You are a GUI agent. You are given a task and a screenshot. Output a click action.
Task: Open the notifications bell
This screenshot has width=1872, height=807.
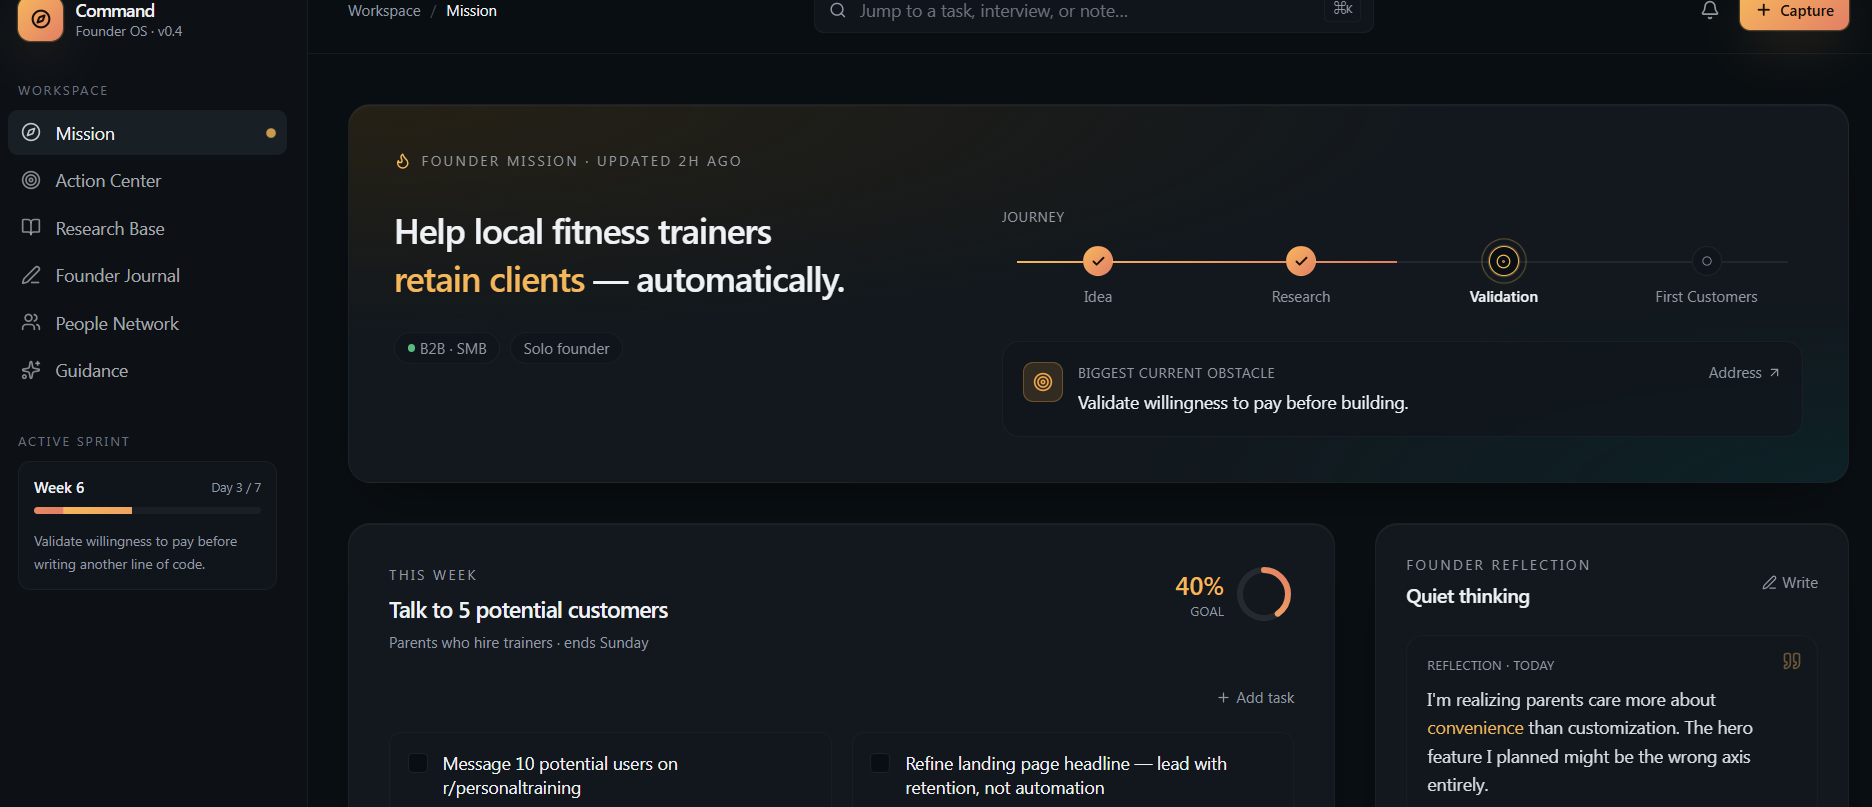click(x=1710, y=11)
